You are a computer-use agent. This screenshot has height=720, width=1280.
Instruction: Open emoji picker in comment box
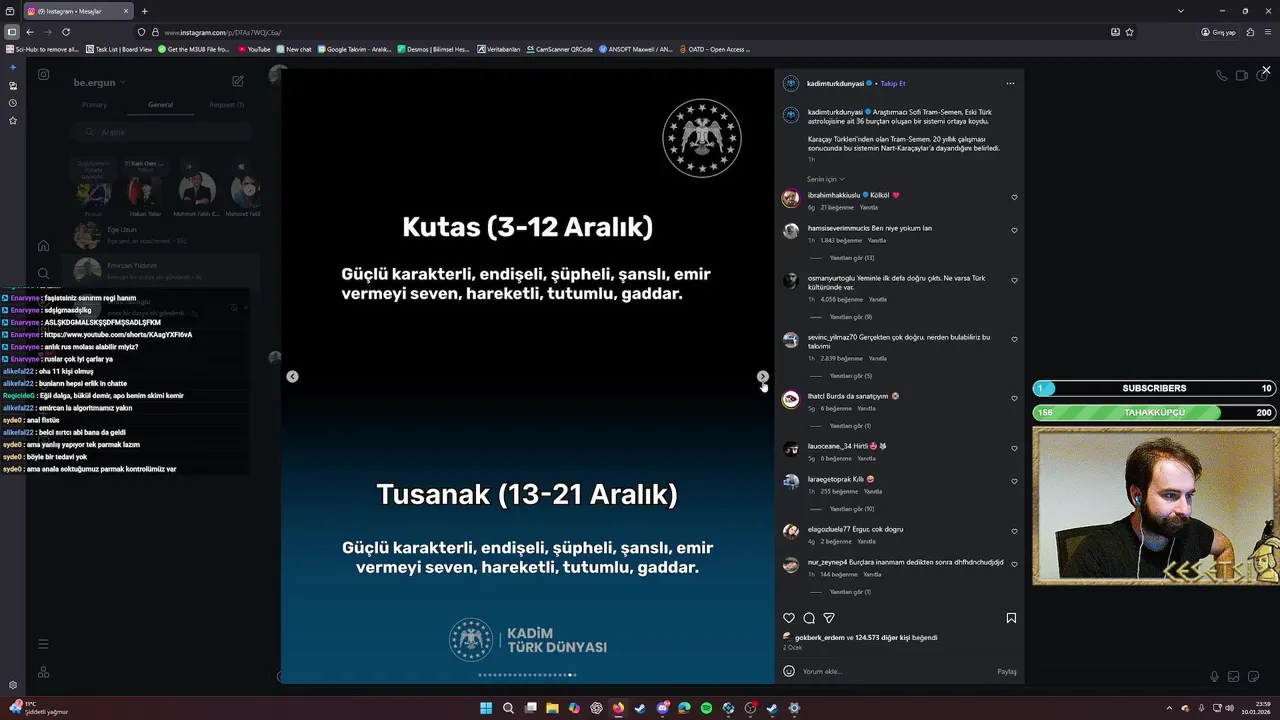pyautogui.click(x=789, y=671)
